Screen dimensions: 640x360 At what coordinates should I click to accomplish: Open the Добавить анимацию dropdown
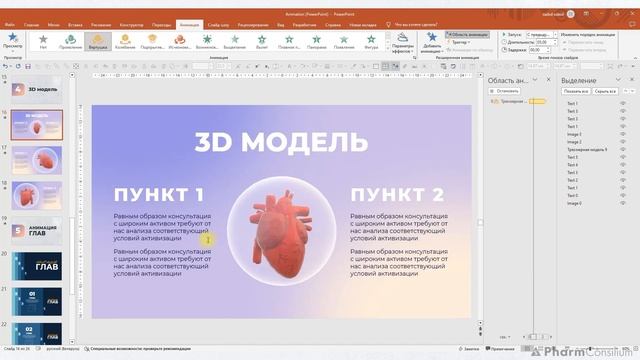[432, 43]
